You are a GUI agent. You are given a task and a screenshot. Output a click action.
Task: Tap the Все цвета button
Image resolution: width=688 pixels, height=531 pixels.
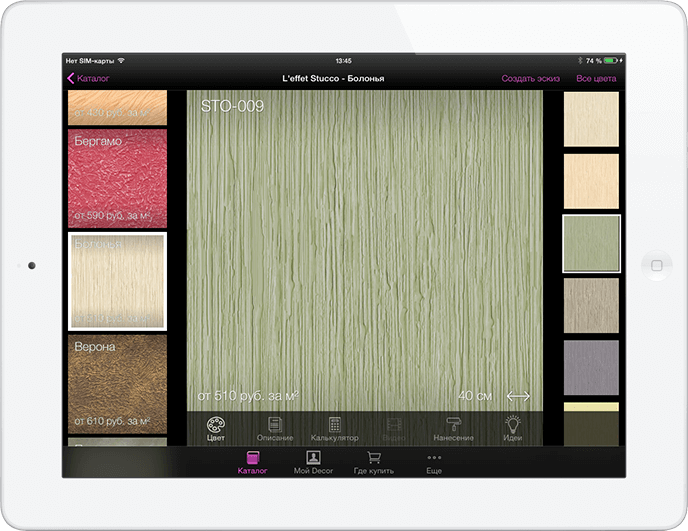coord(596,78)
